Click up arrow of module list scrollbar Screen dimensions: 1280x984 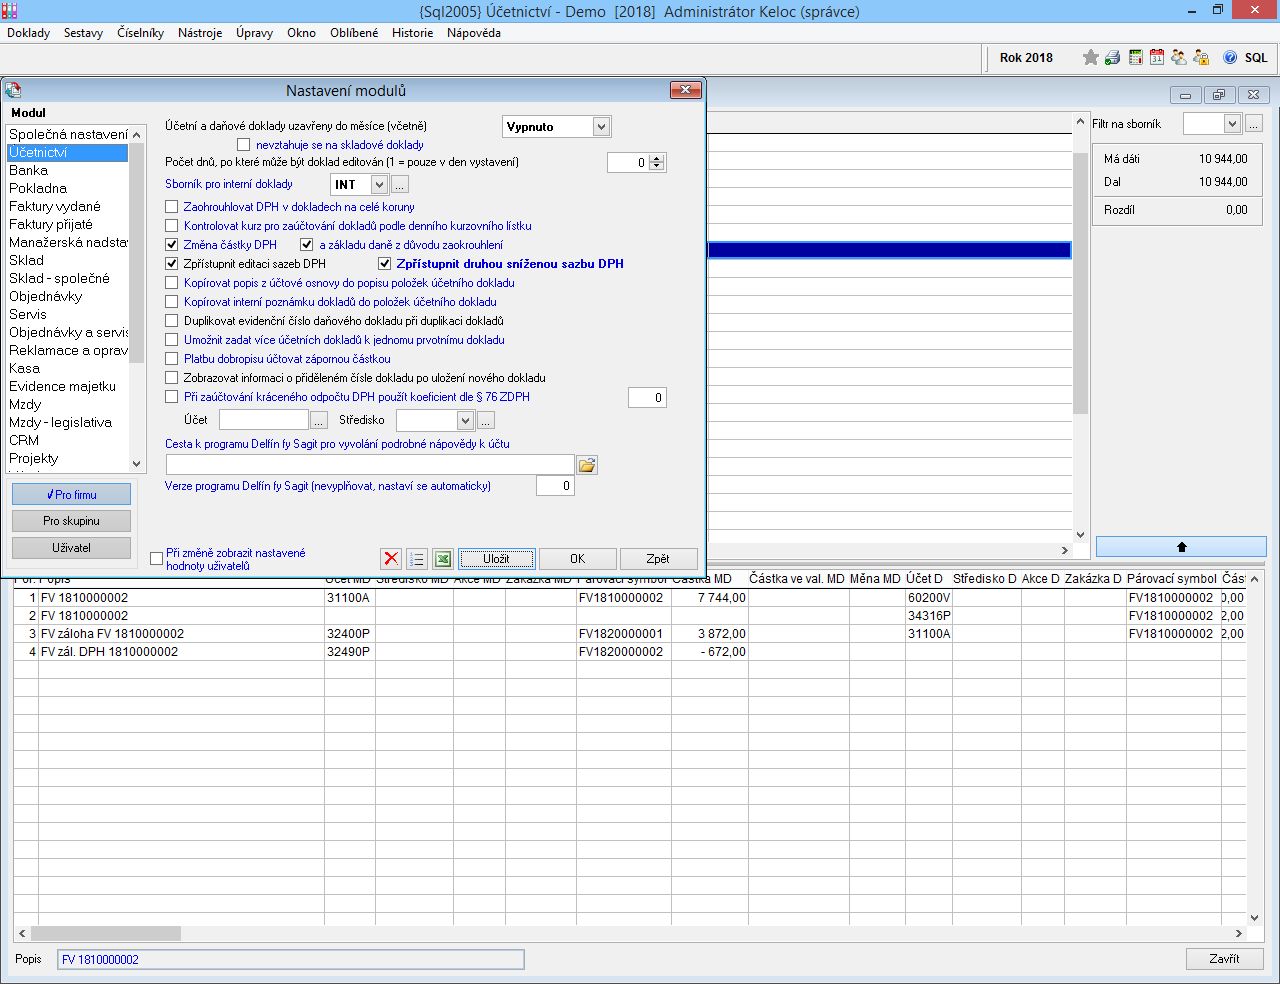pyautogui.click(x=137, y=134)
